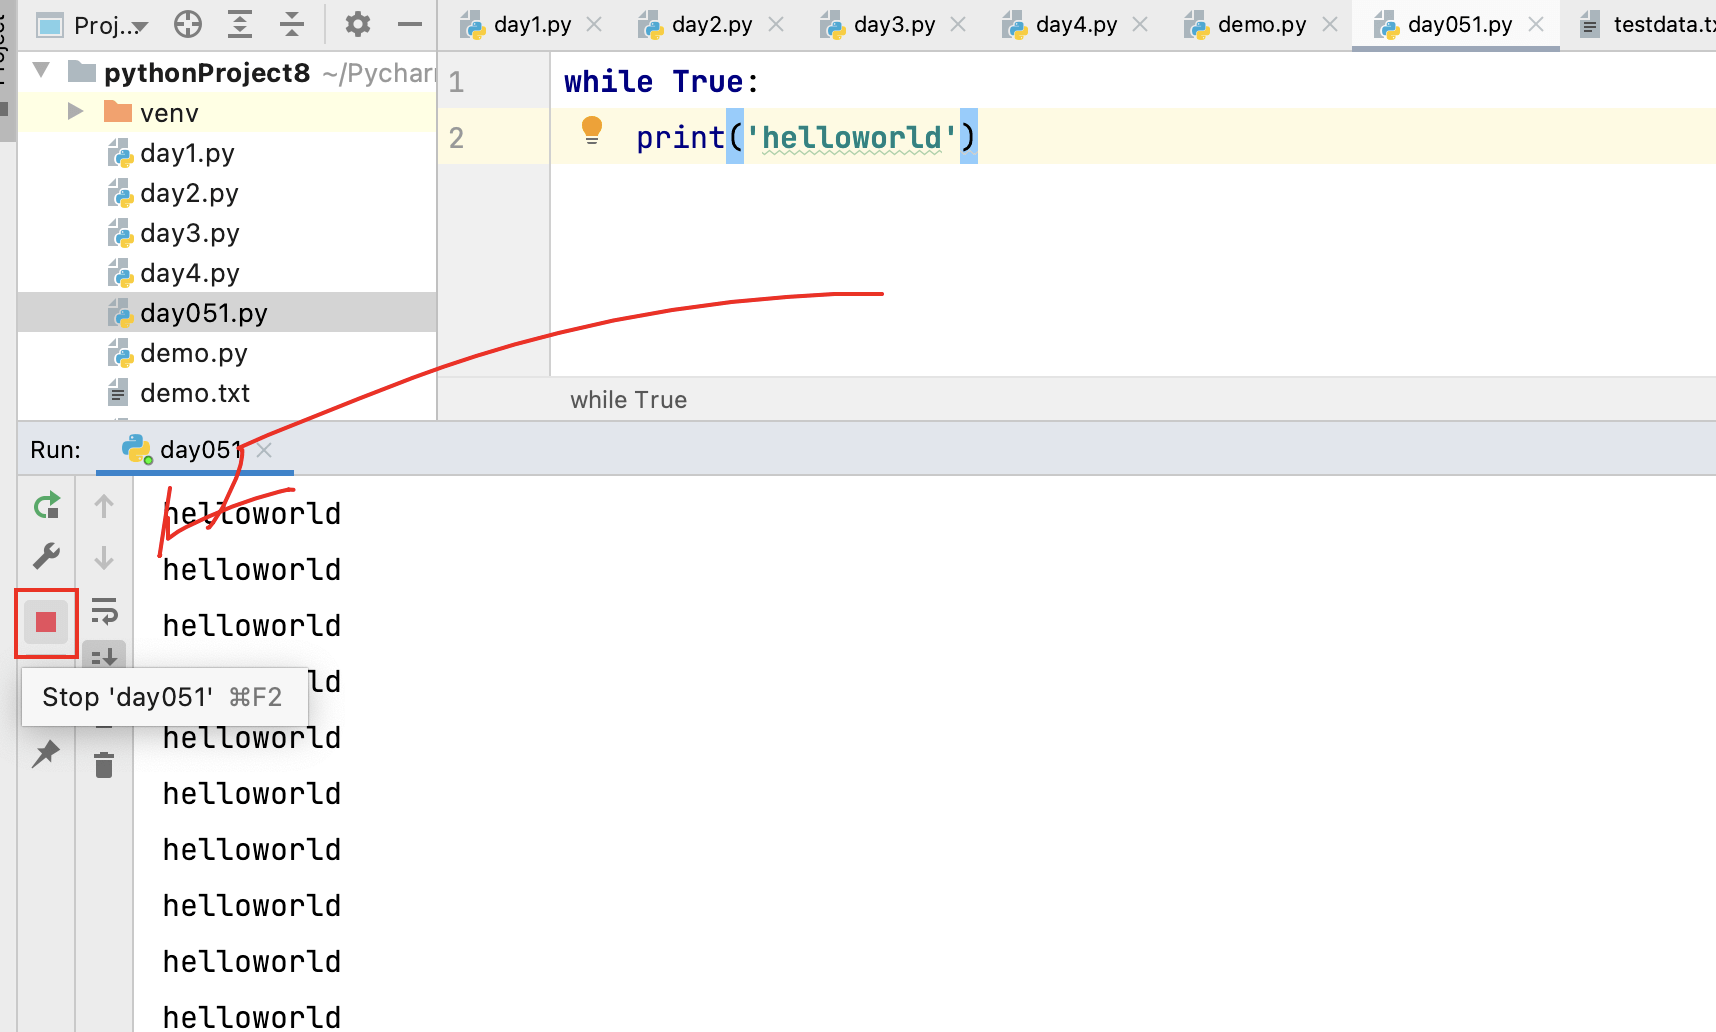Click Expand All in project toolbar

(240, 24)
